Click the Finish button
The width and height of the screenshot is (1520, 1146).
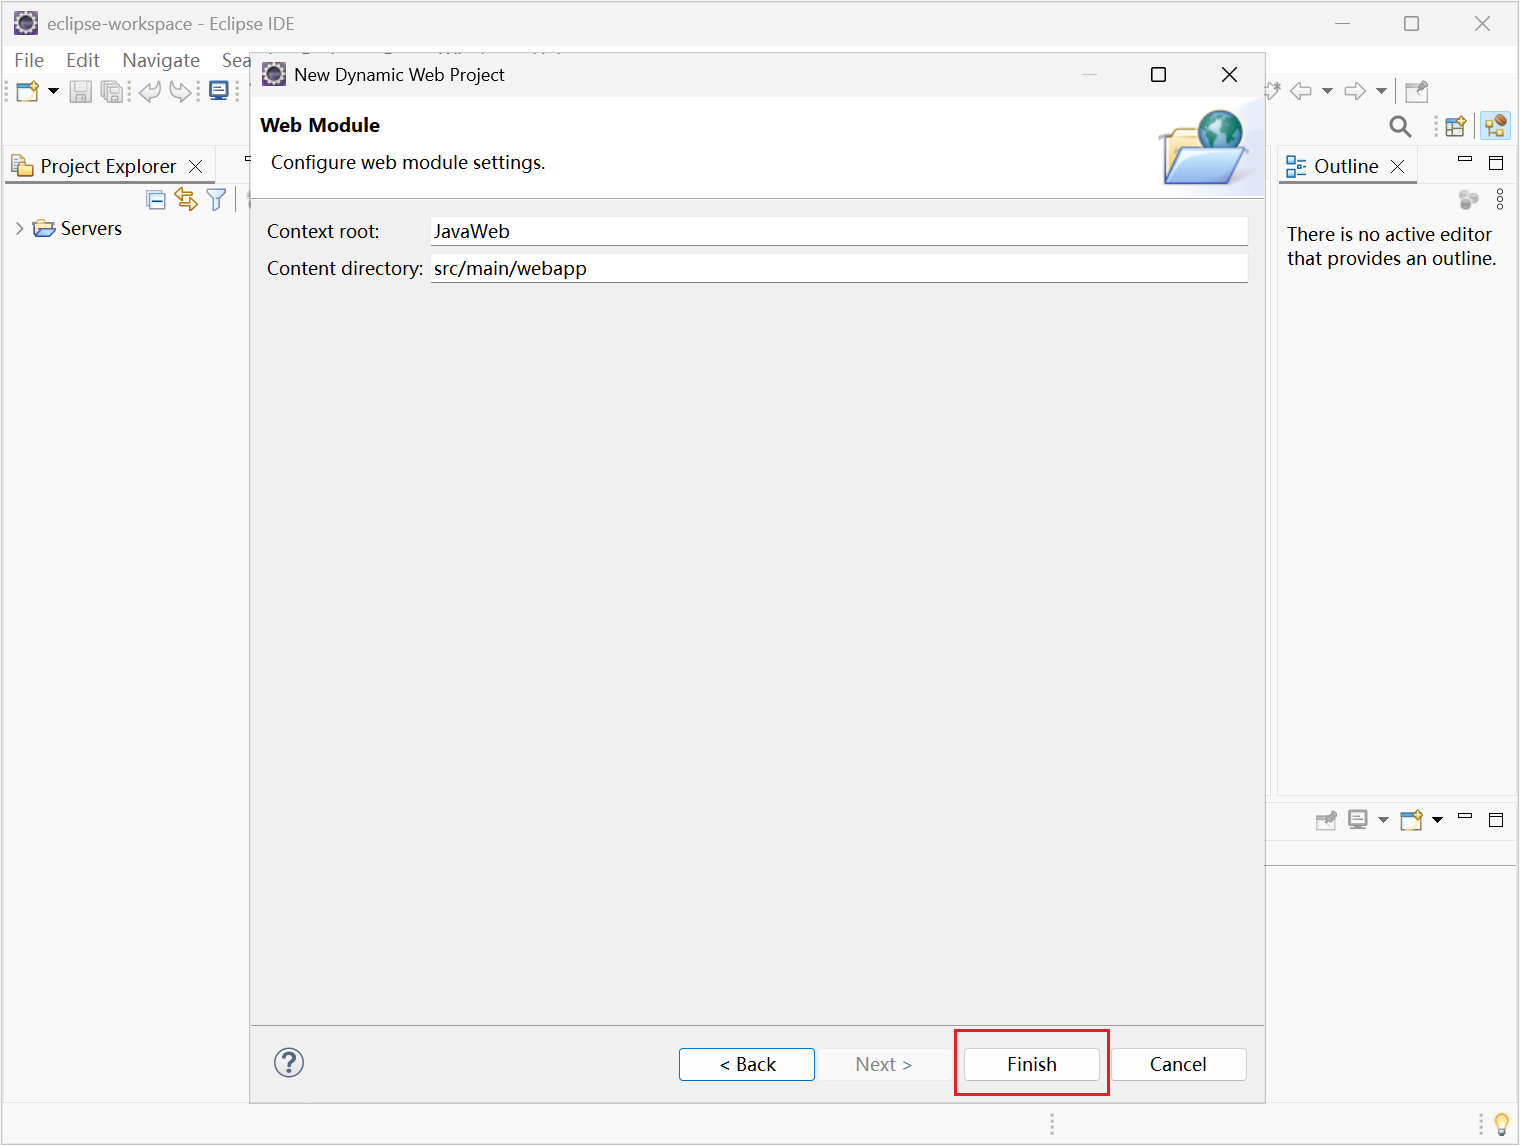(x=1032, y=1064)
